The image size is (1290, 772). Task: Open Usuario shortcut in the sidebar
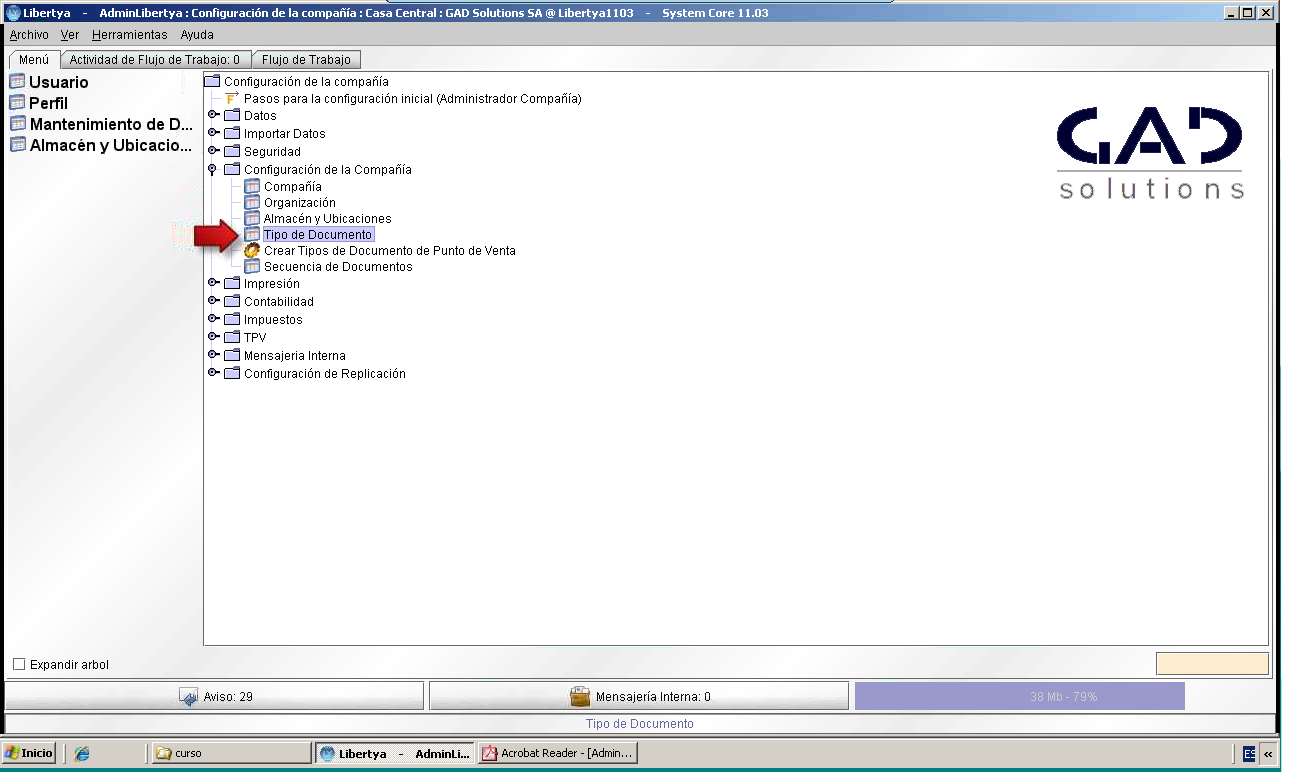click(x=59, y=82)
